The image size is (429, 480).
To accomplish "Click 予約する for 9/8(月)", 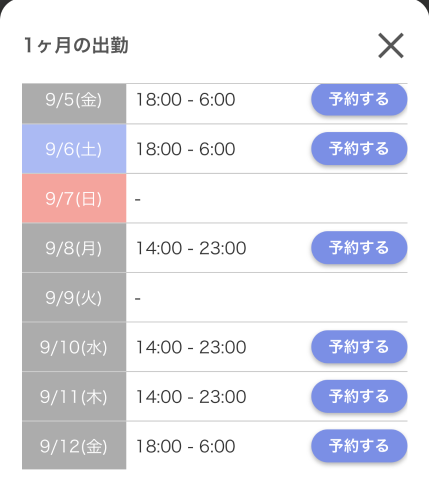I will [x=359, y=248].
